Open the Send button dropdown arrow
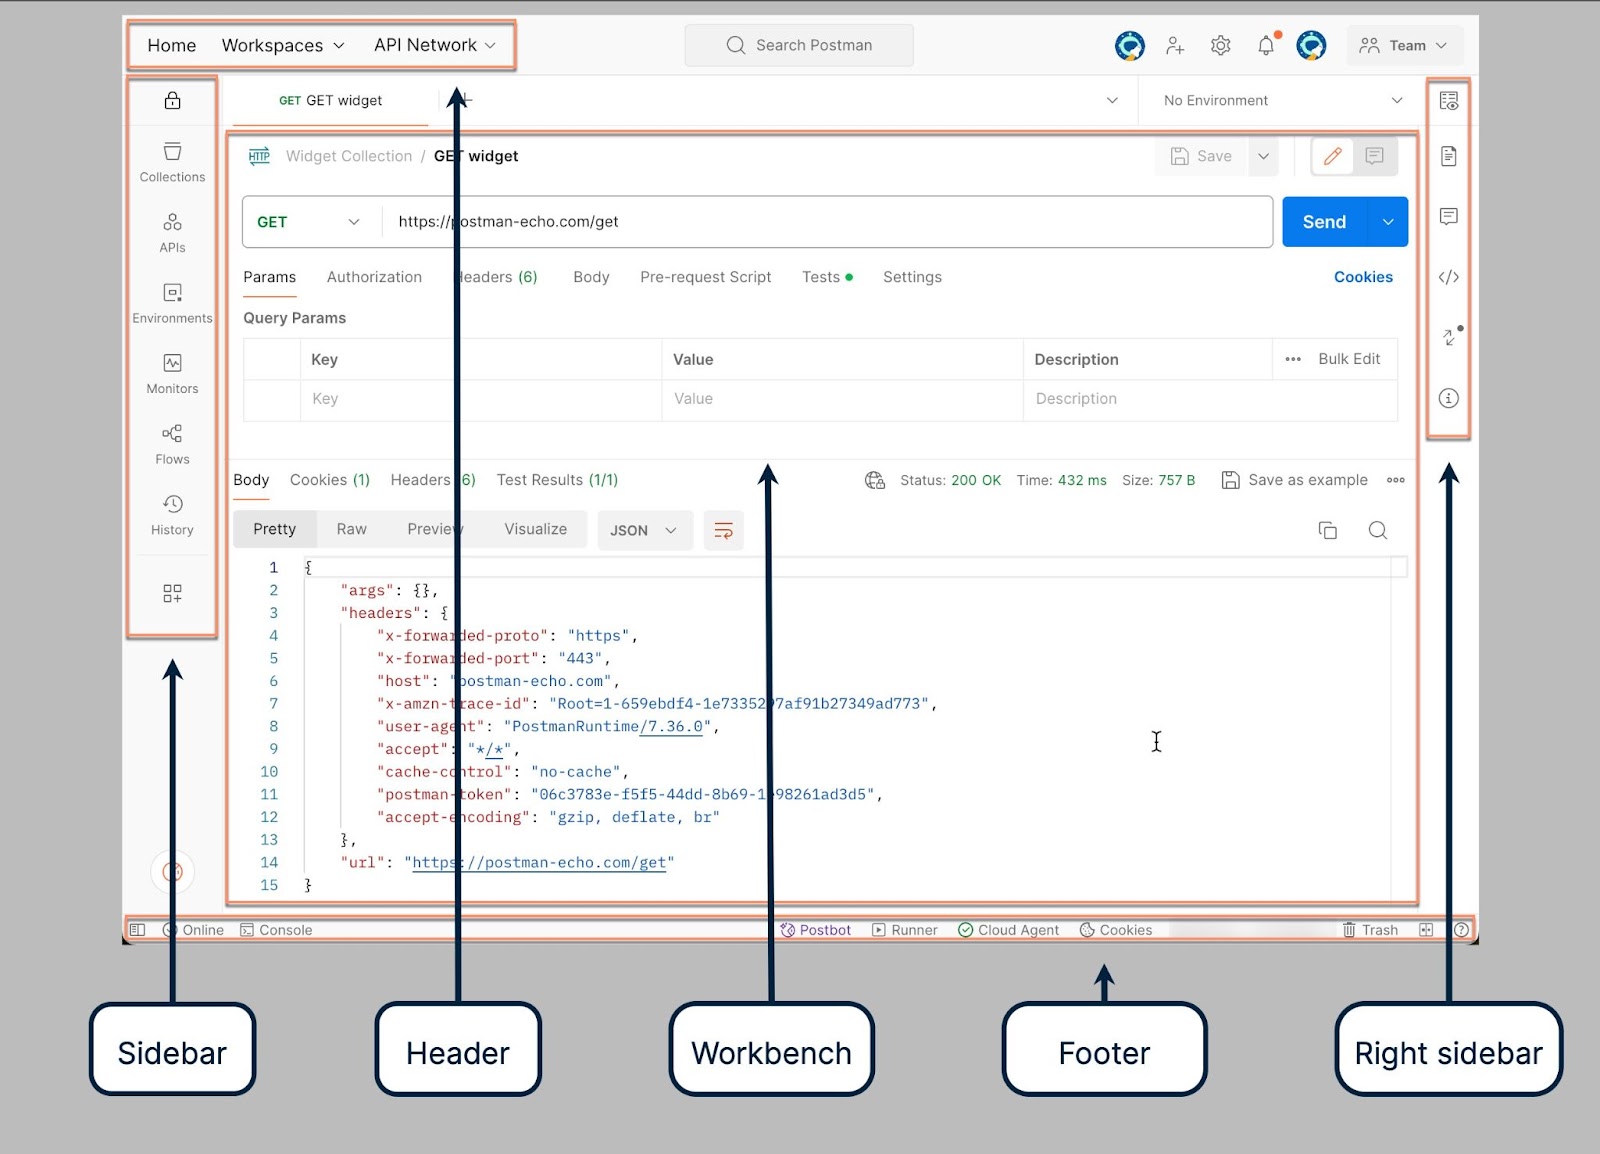The height and width of the screenshot is (1154, 1600). tap(1388, 222)
